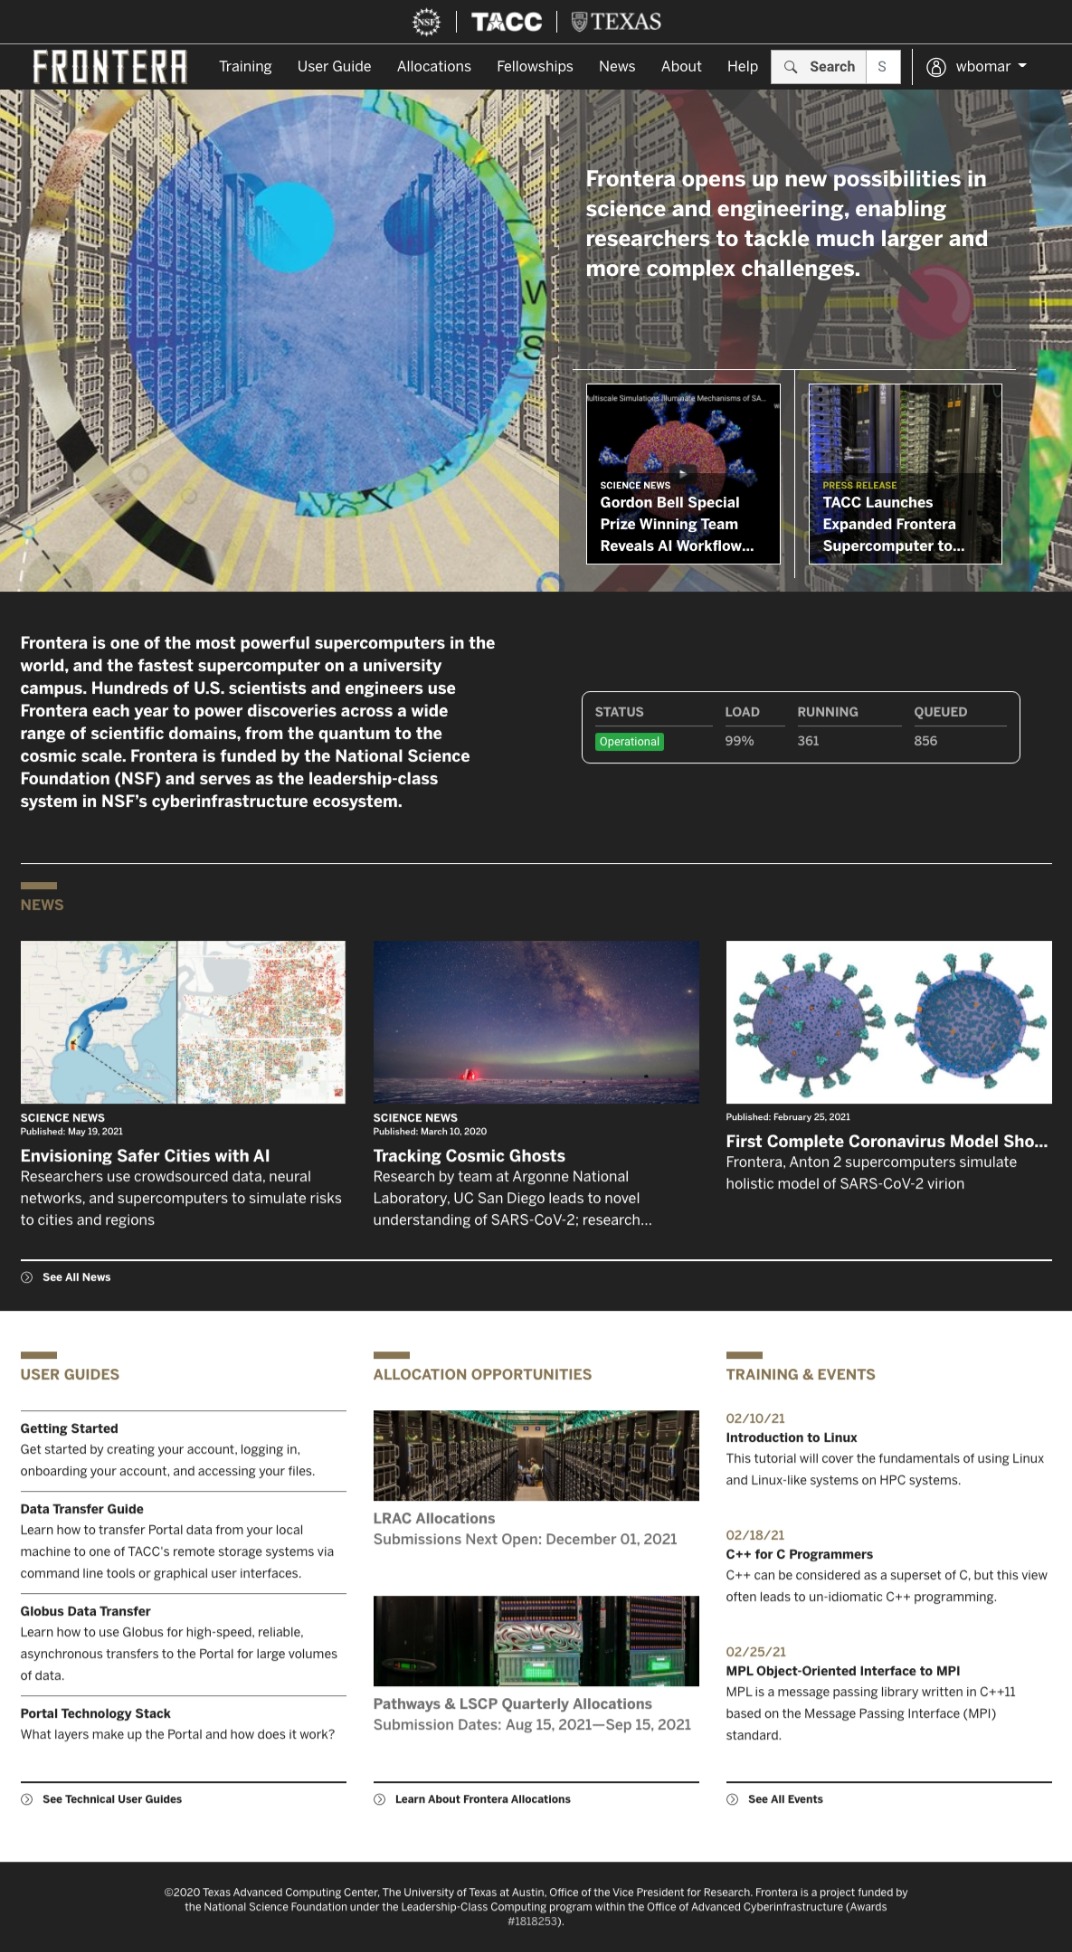
Task: Go to Allocations in navbar
Action: pyautogui.click(x=434, y=66)
